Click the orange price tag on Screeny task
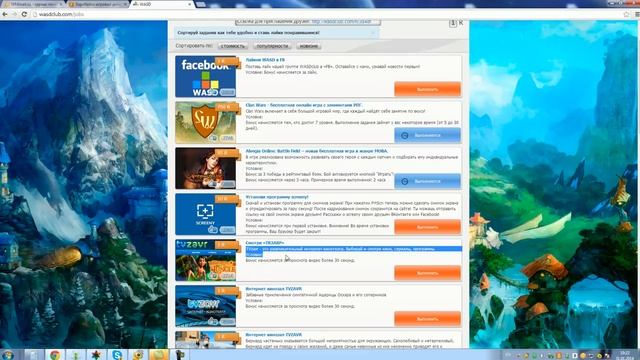 pos(227,199)
